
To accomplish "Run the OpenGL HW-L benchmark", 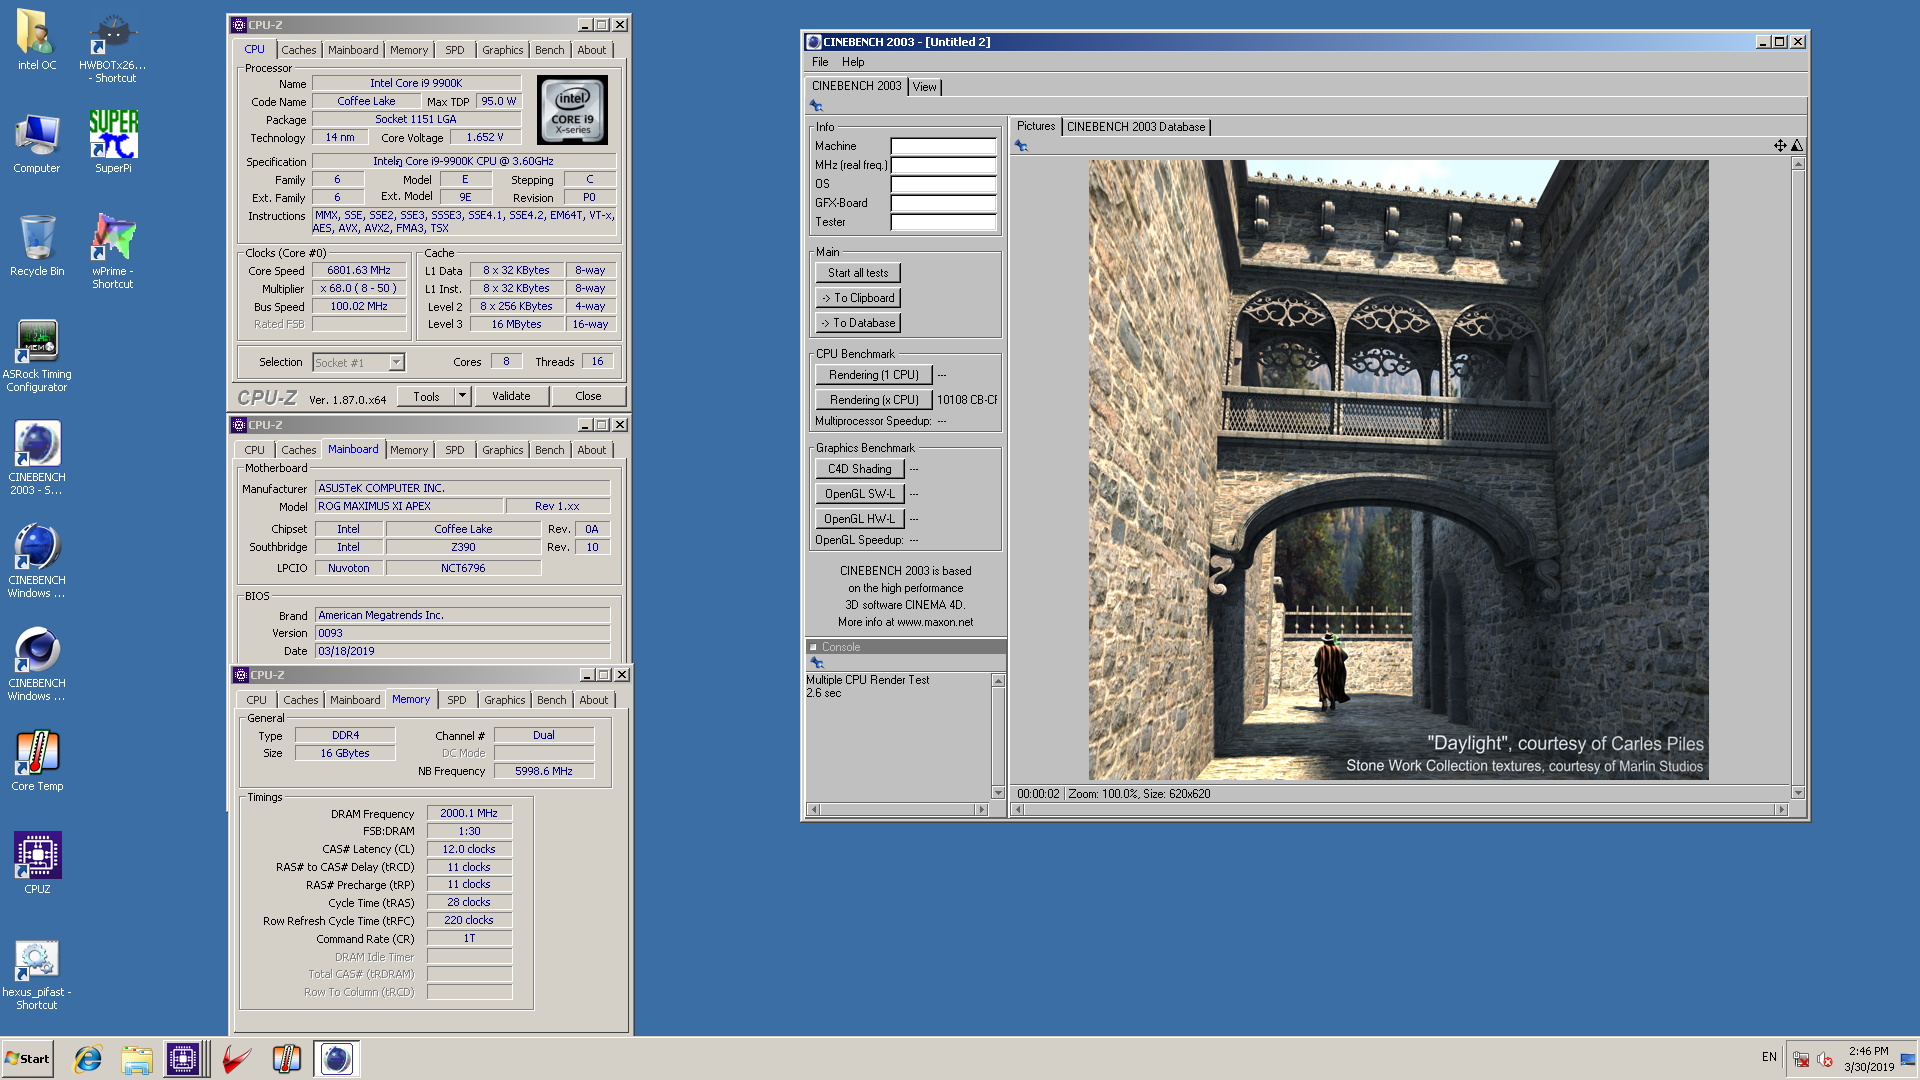I will tap(860, 519).
